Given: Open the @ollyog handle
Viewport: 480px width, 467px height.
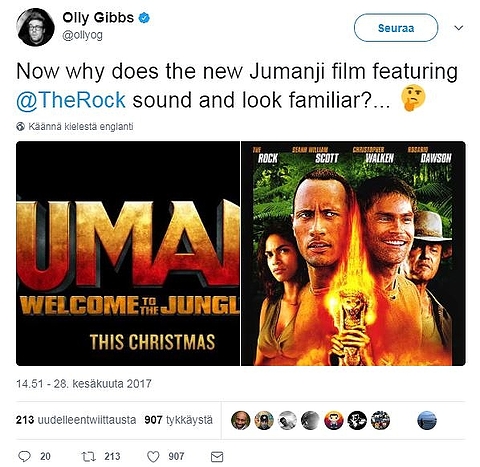Looking at the screenshot, I should 82,35.
